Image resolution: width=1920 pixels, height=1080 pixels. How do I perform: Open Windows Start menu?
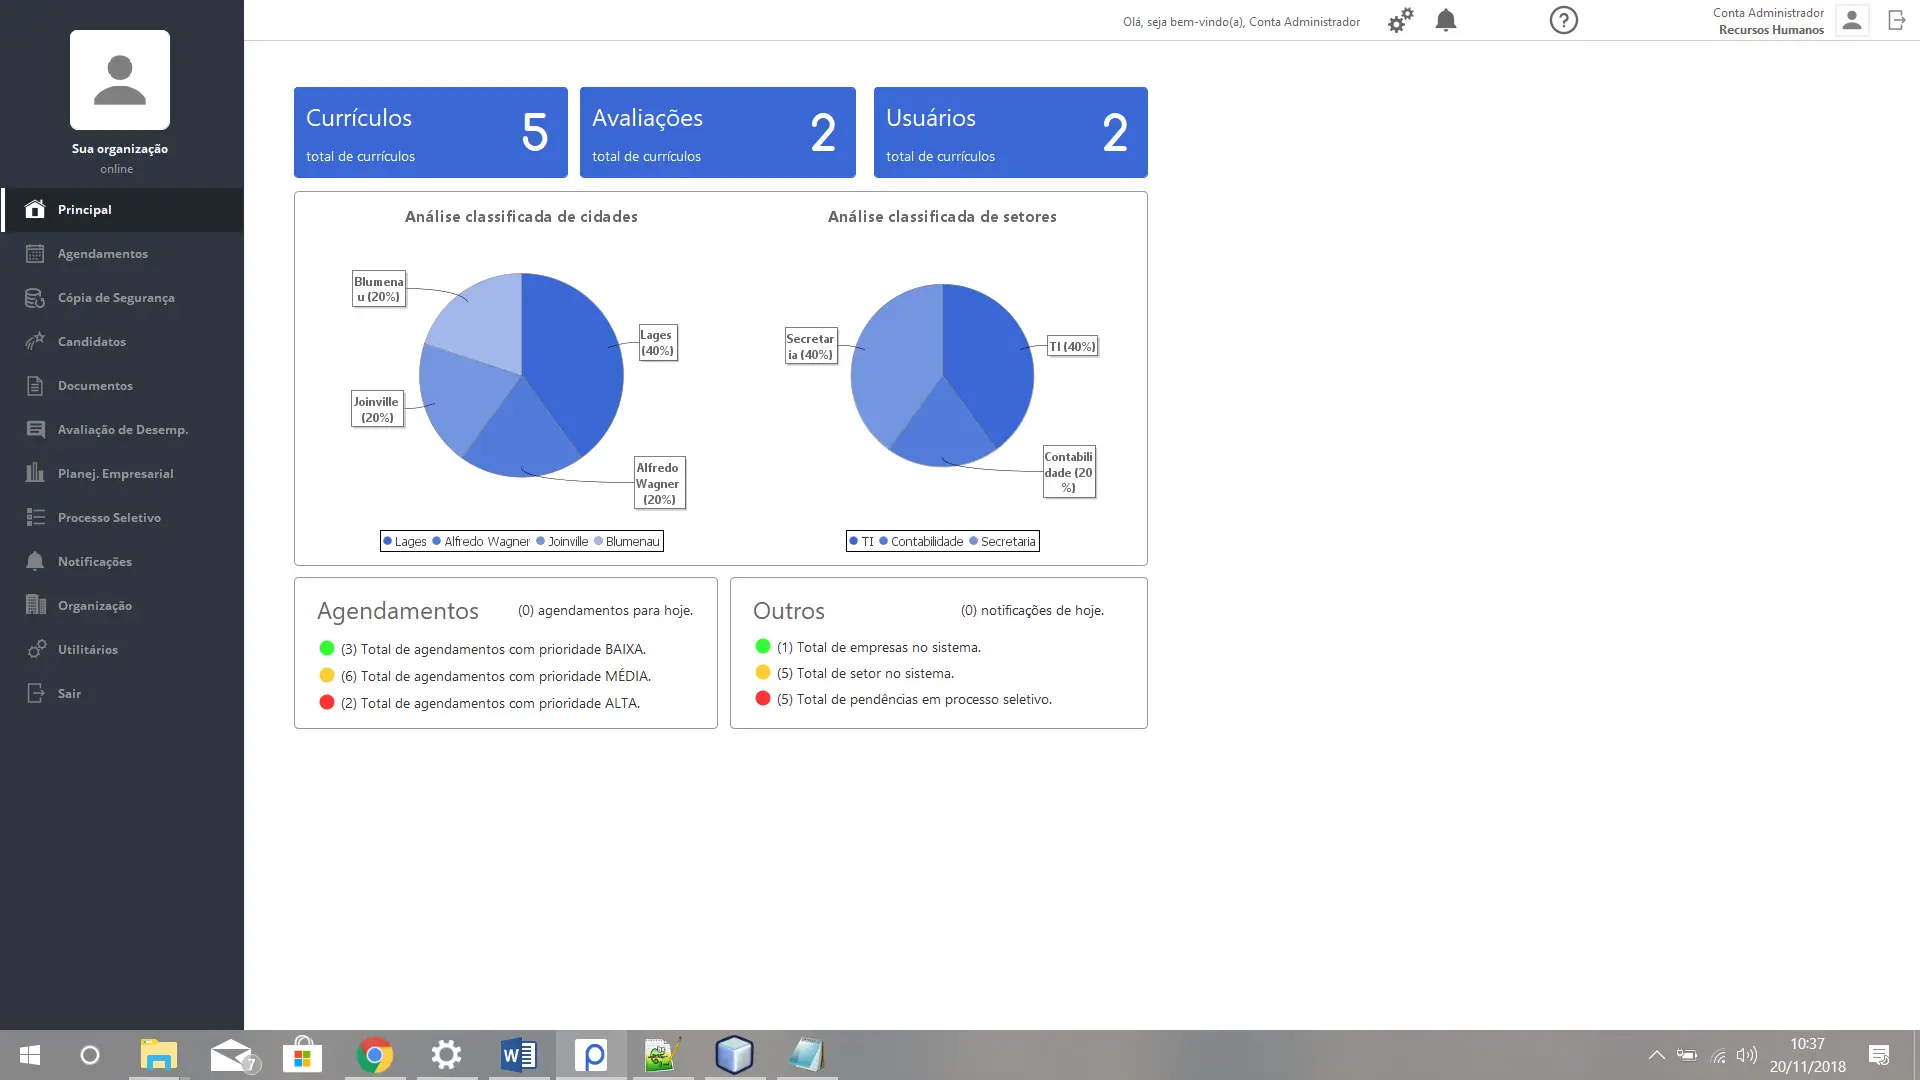coord(30,1055)
